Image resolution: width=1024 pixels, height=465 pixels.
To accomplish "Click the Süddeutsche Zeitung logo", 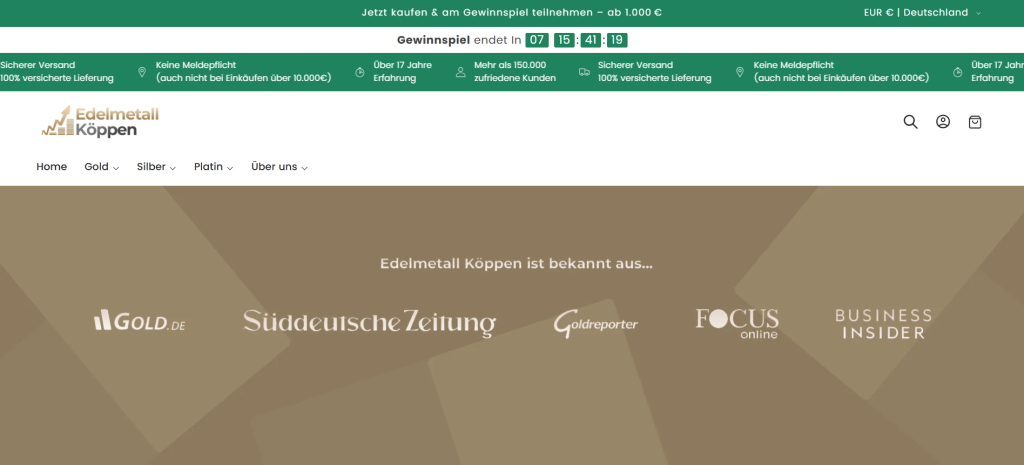I will pyautogui.click(x=369, y=322).
